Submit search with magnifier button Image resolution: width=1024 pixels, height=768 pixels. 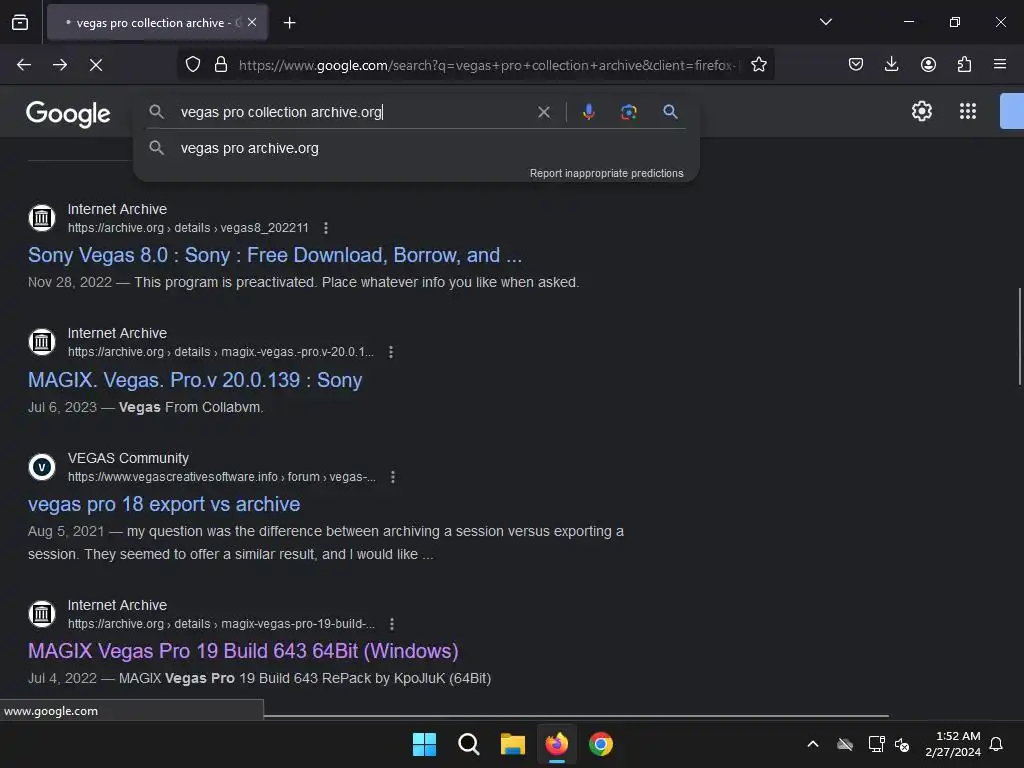(x=670, y=112)
